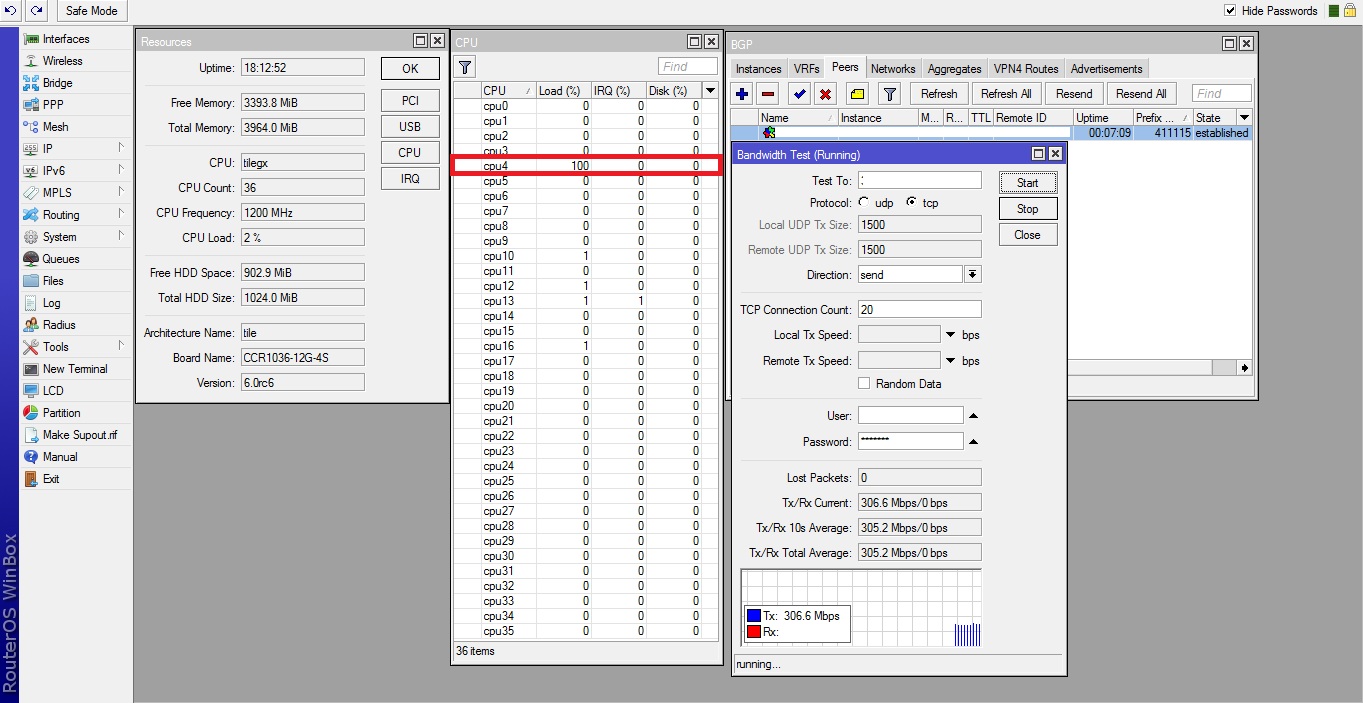
Task: Open CPU table column dropdown
Action: (710, 90)
